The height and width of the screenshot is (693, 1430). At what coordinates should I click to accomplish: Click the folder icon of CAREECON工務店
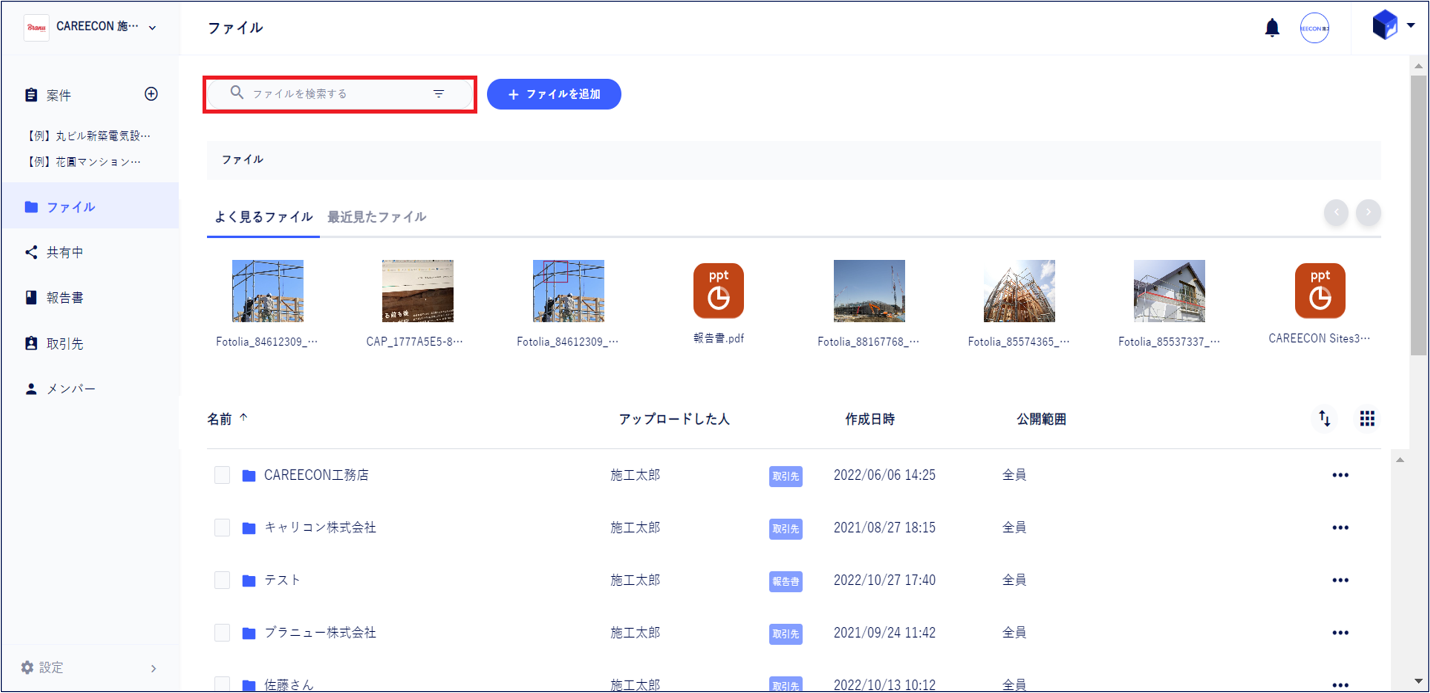tap(249, 476)
